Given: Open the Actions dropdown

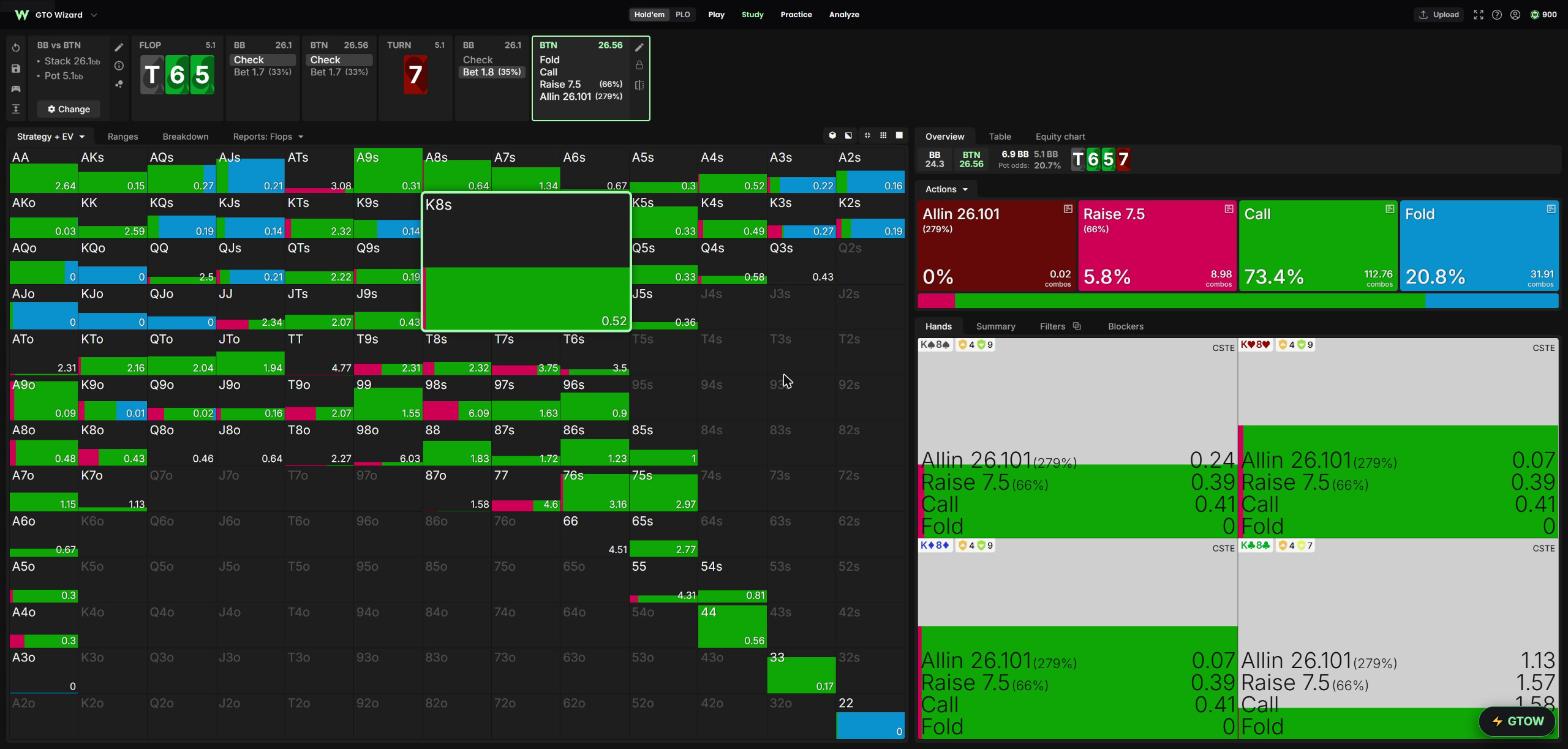Looking at the screenshot, I should coord(946,189).
